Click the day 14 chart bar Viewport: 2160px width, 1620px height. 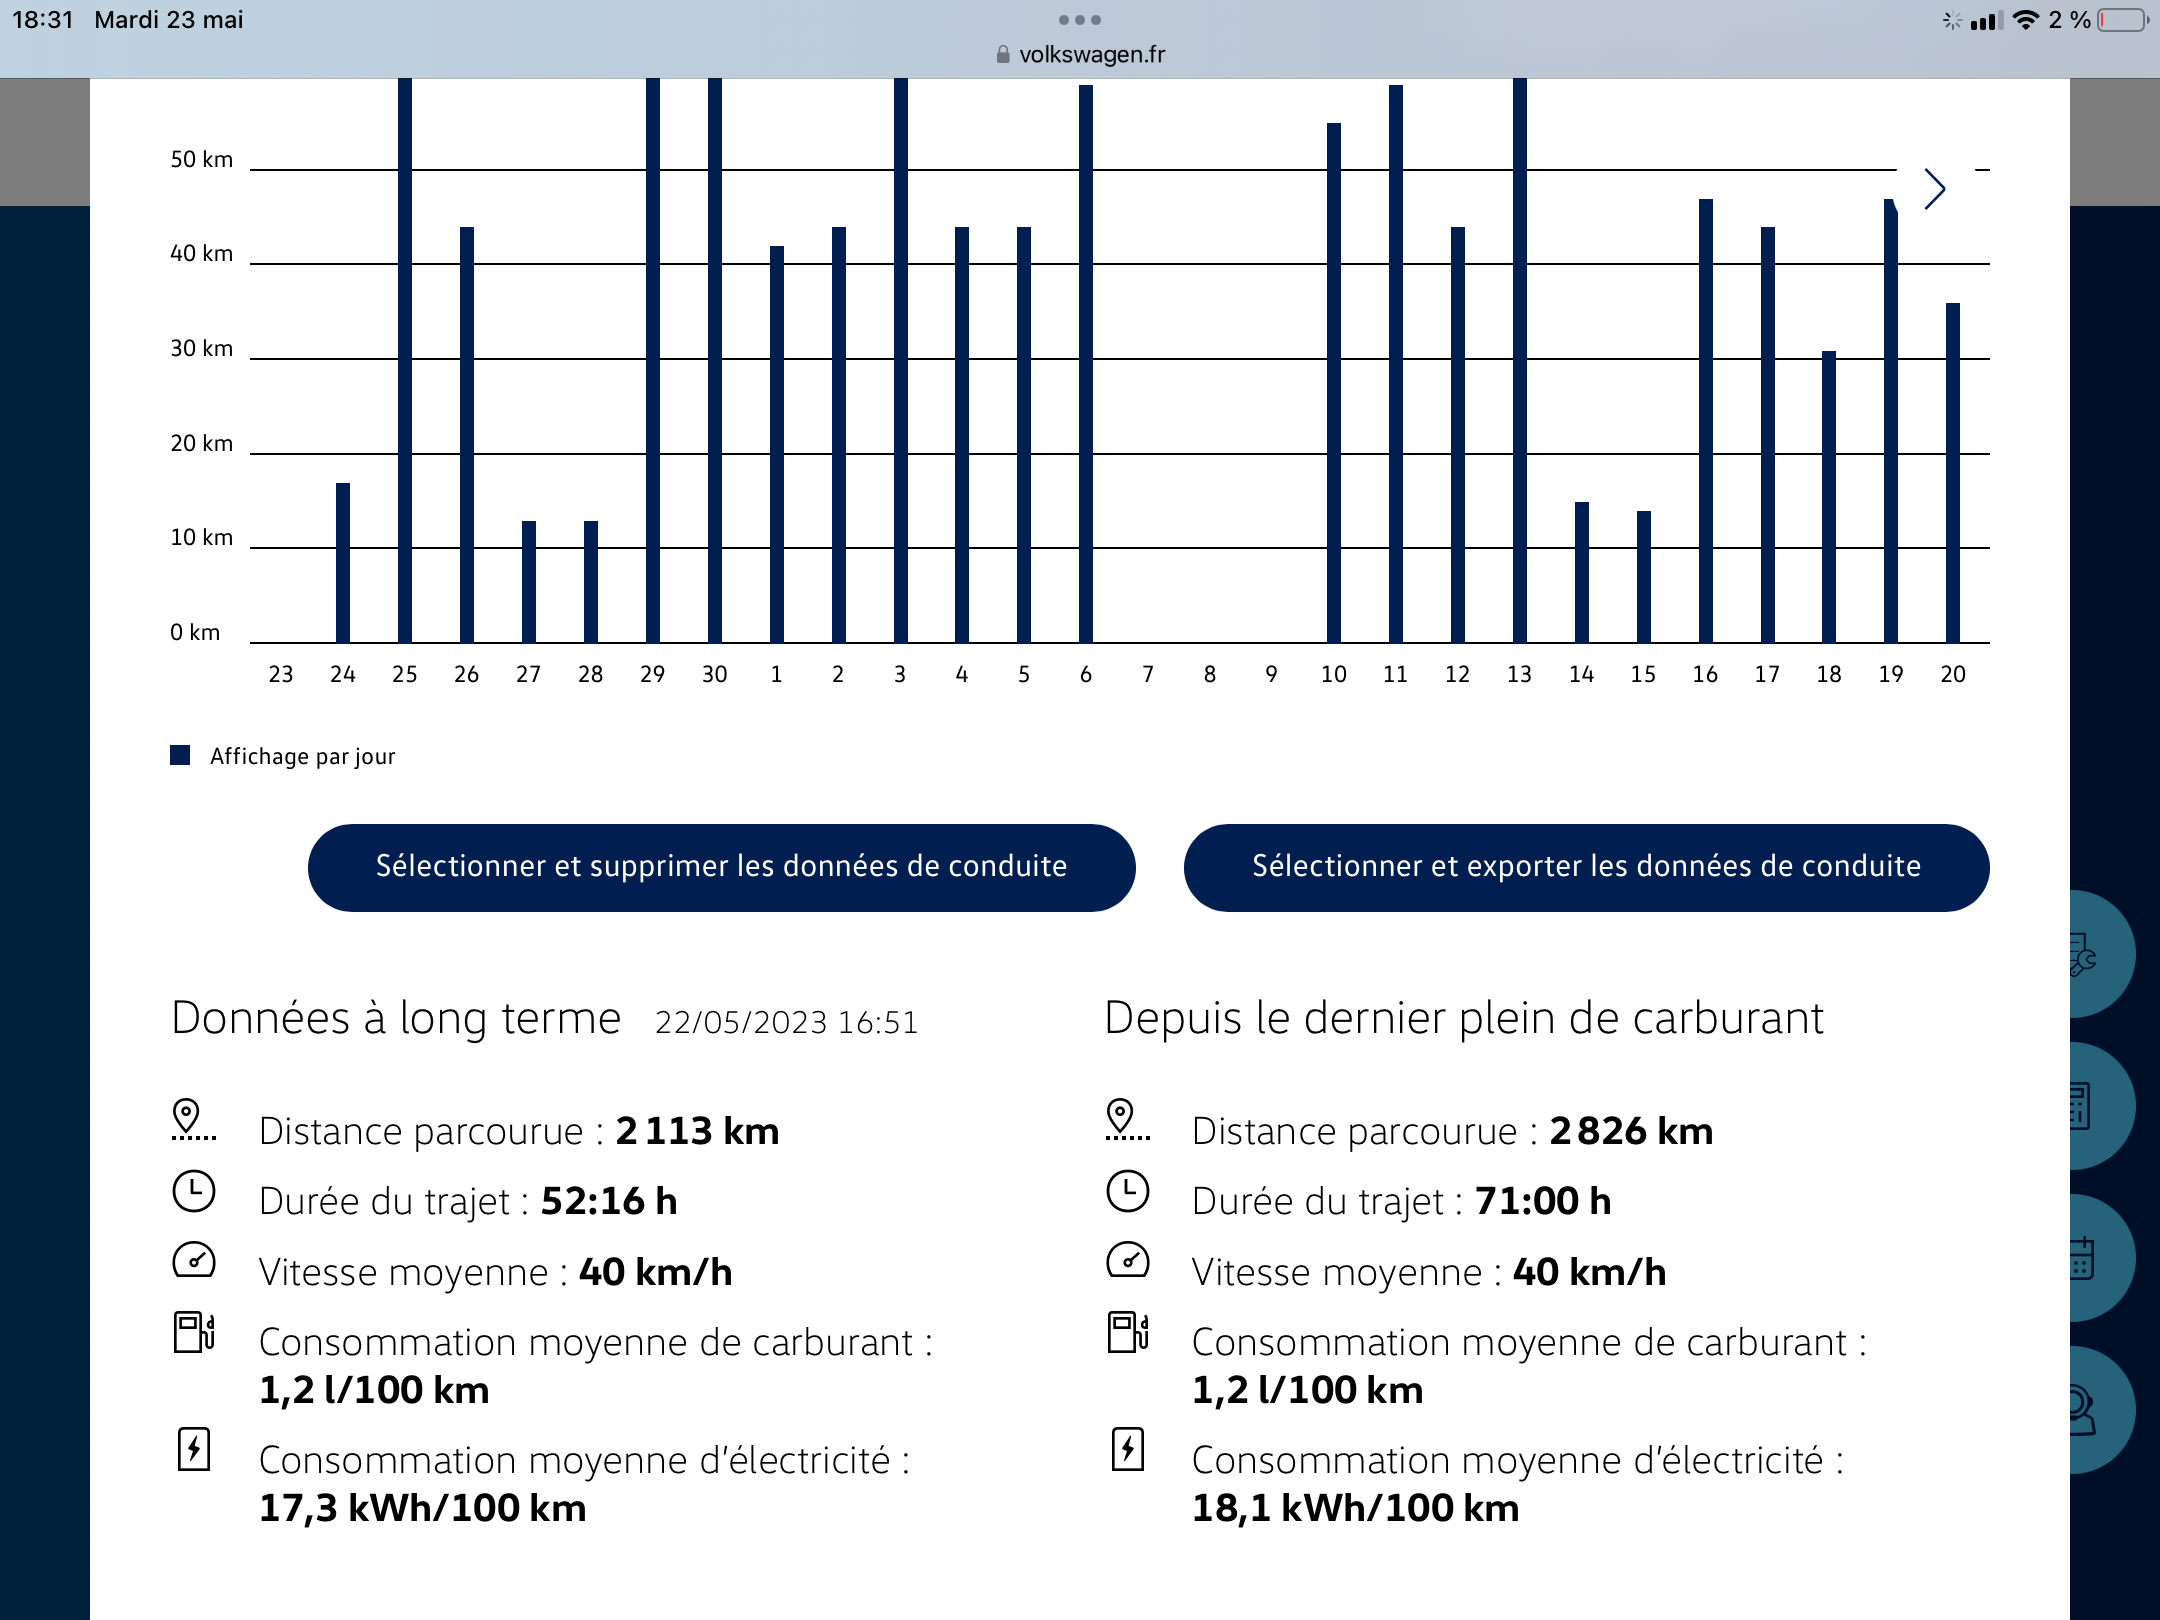coord(1581,572)
